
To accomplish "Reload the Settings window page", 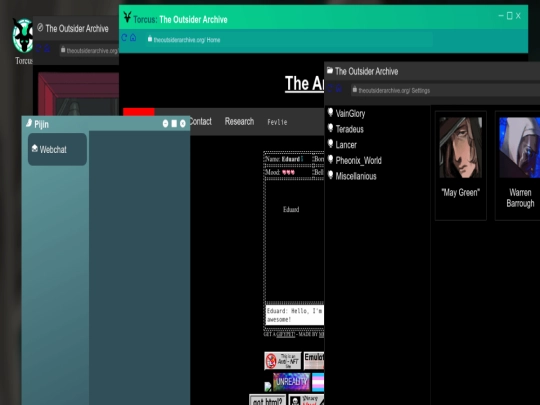I will [x=330, y=89].
